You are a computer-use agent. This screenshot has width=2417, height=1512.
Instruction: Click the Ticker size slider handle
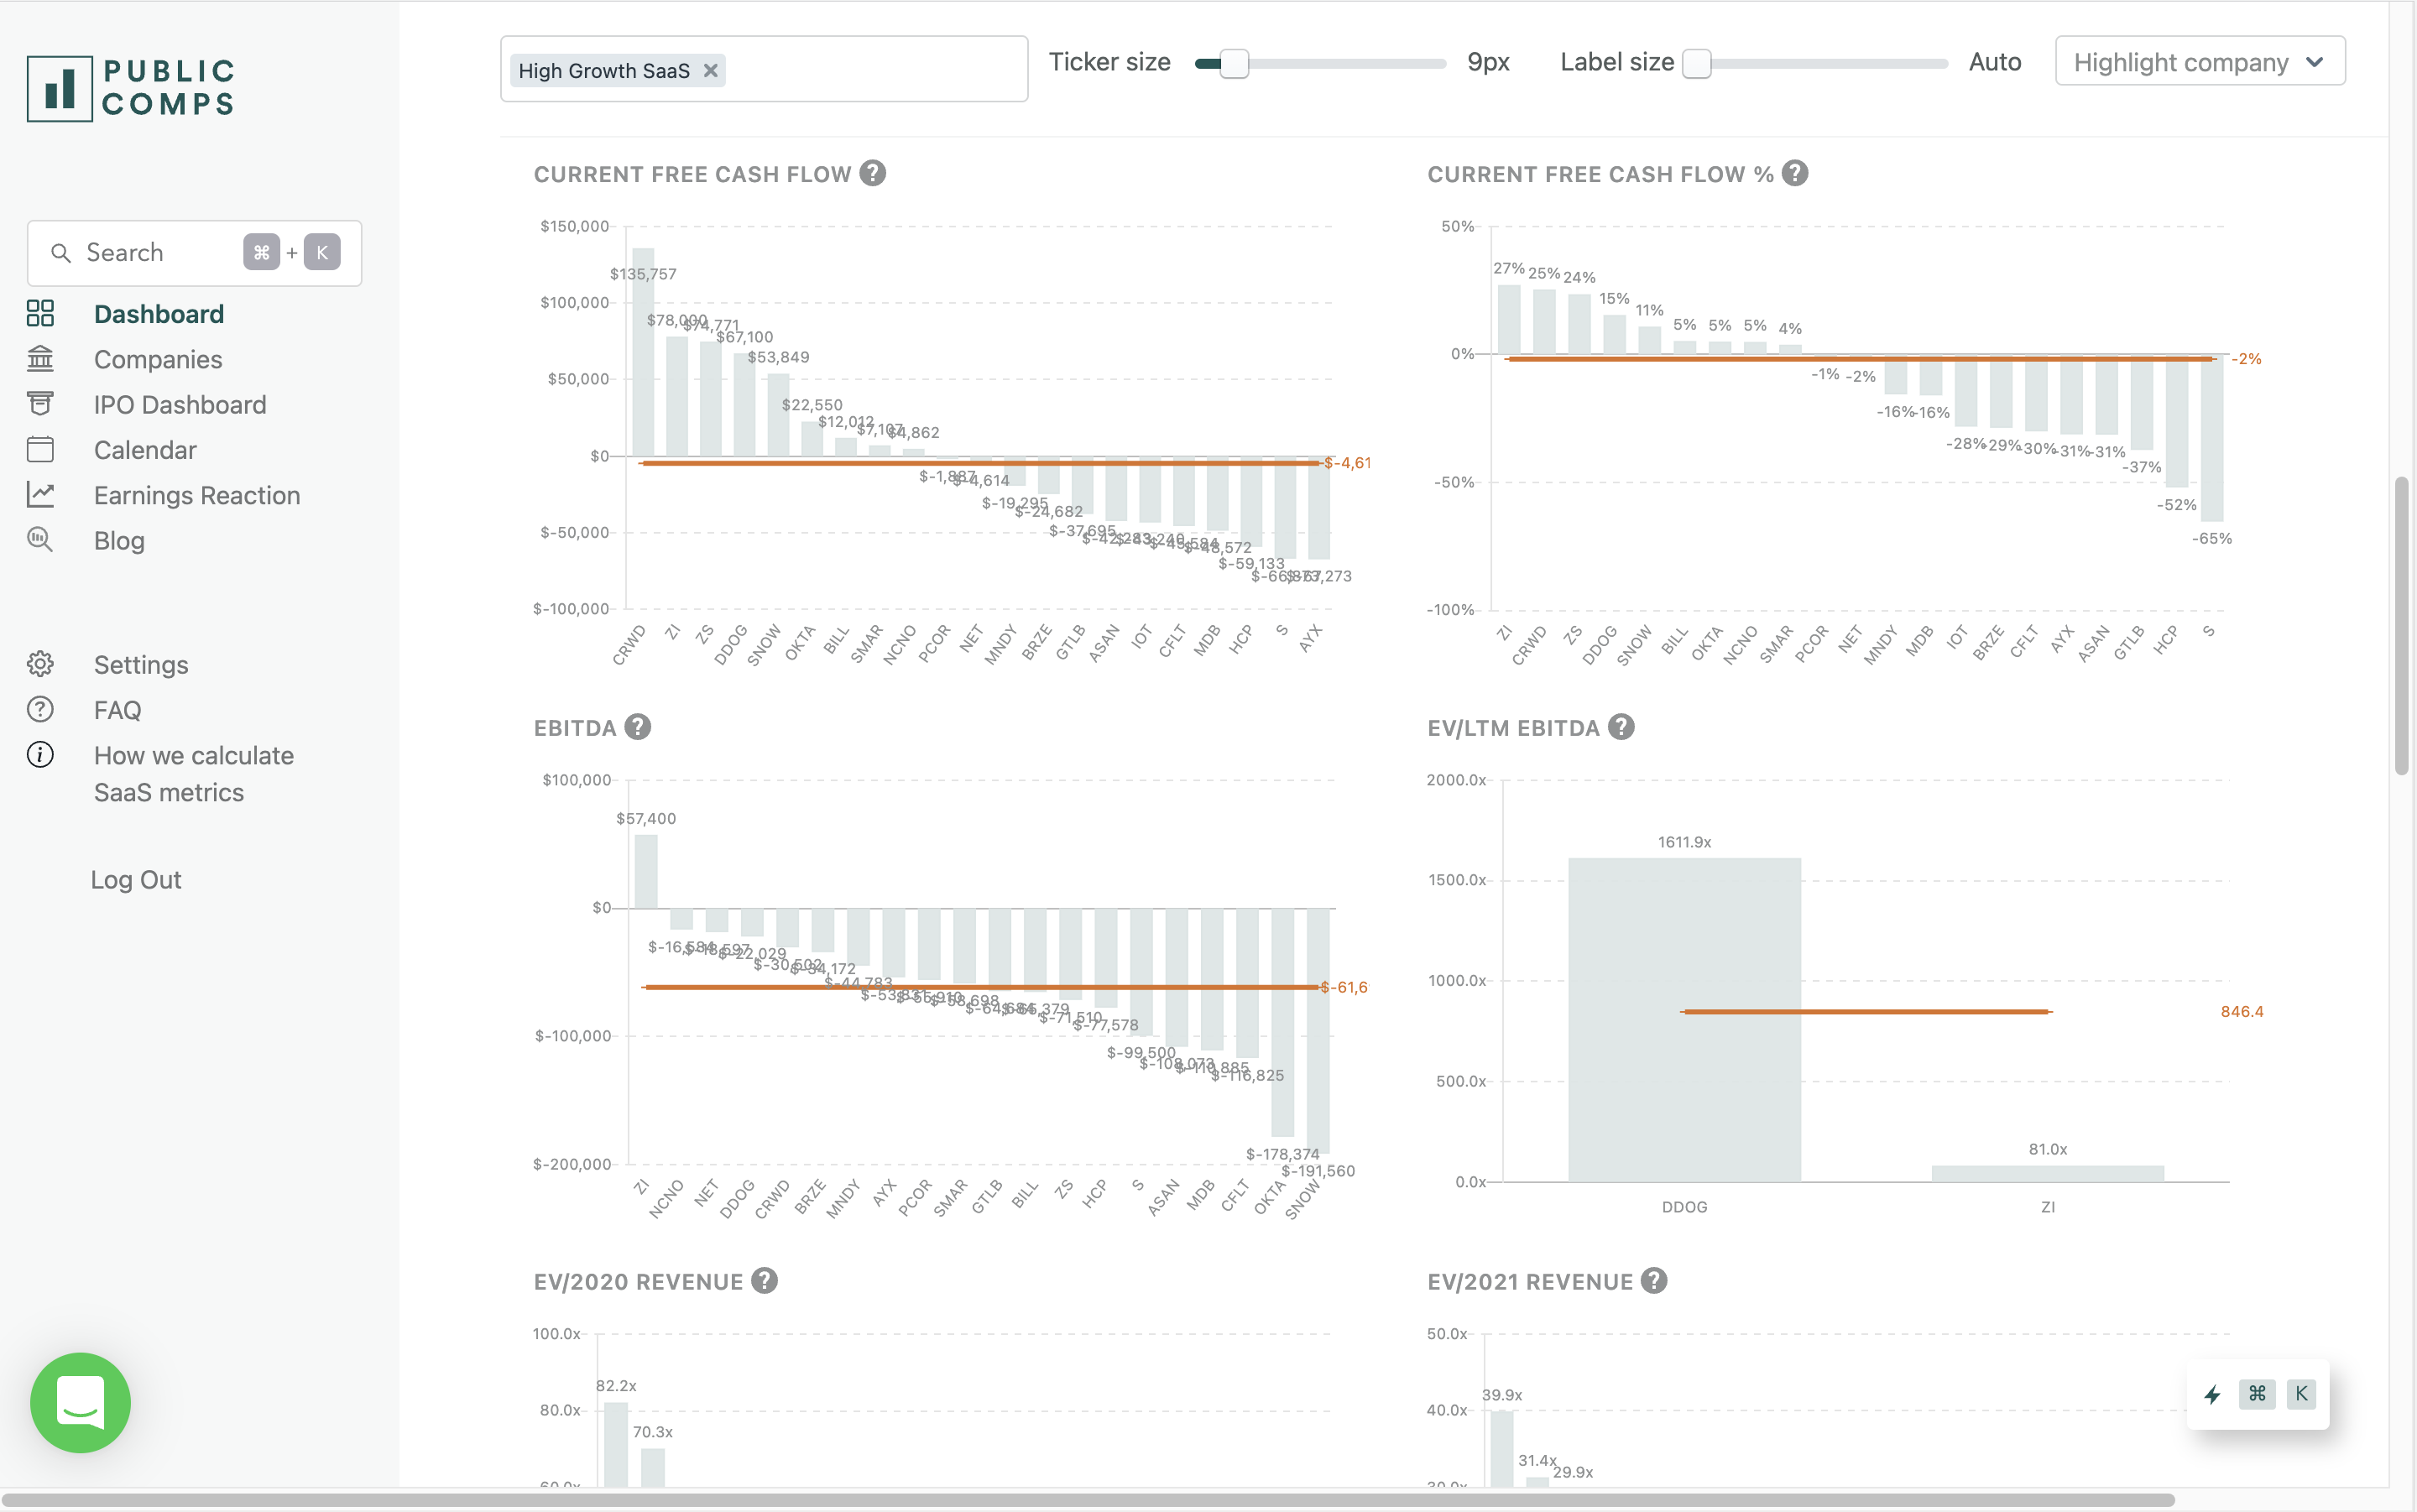(x=1234, y=63)
